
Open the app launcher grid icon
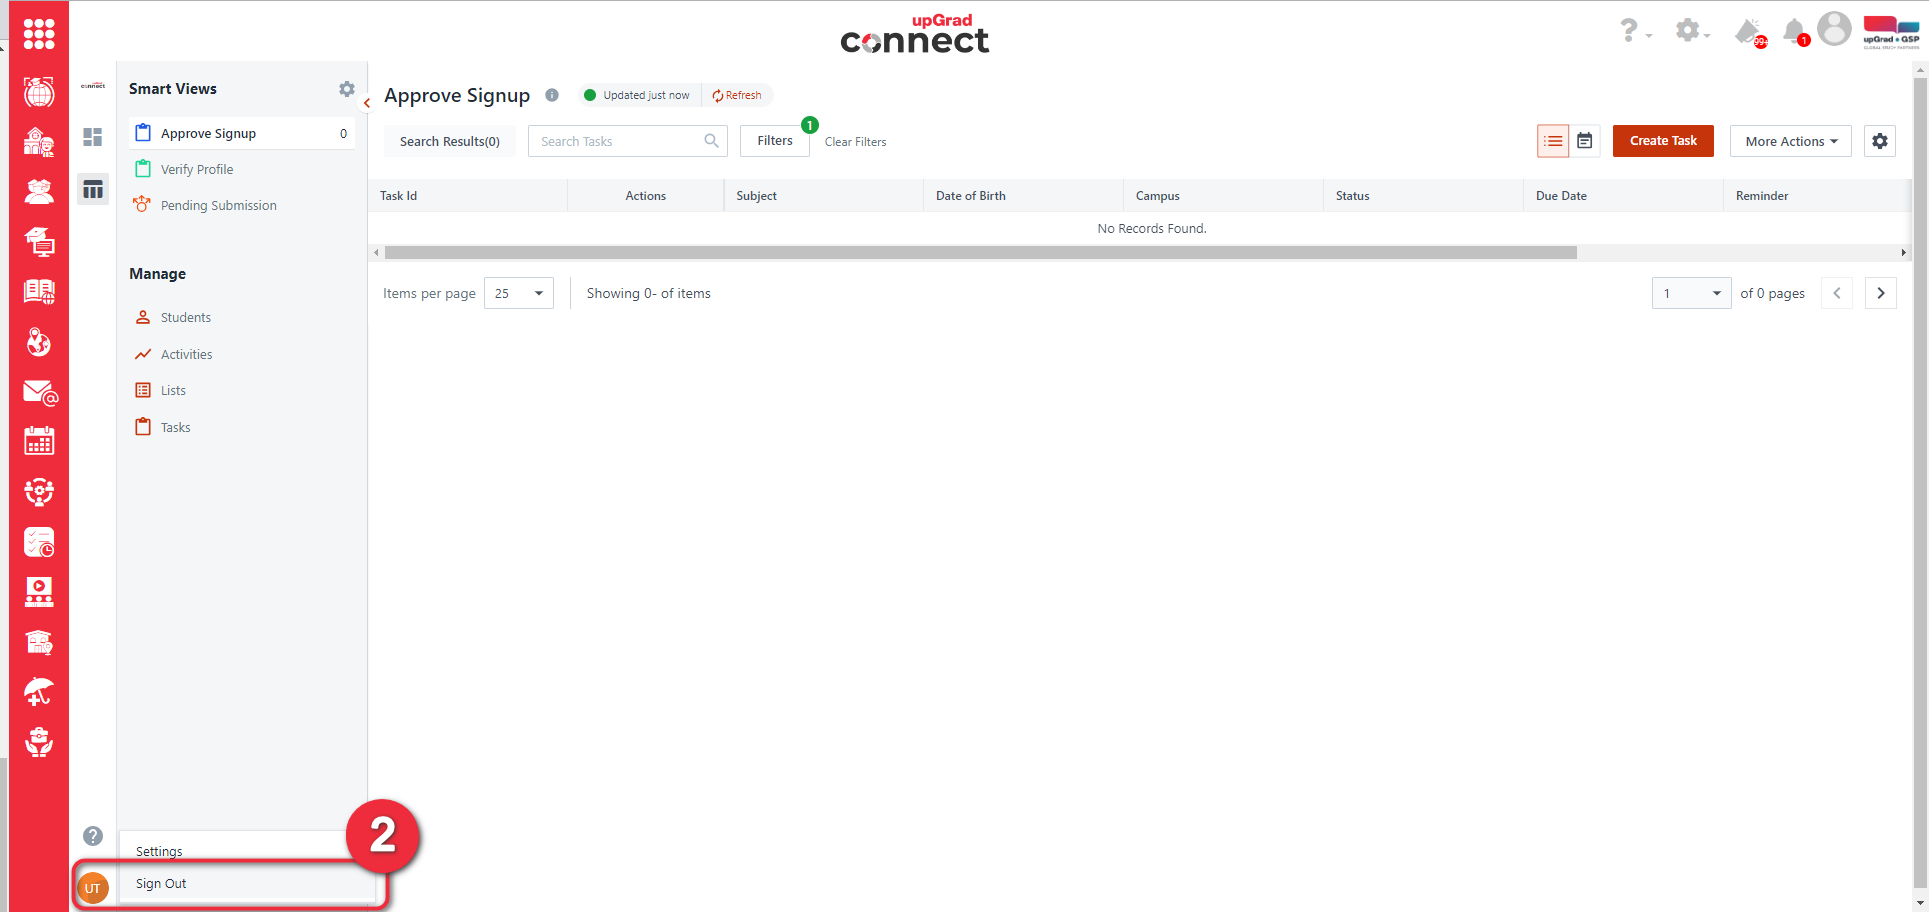click(x=39, y=34)
